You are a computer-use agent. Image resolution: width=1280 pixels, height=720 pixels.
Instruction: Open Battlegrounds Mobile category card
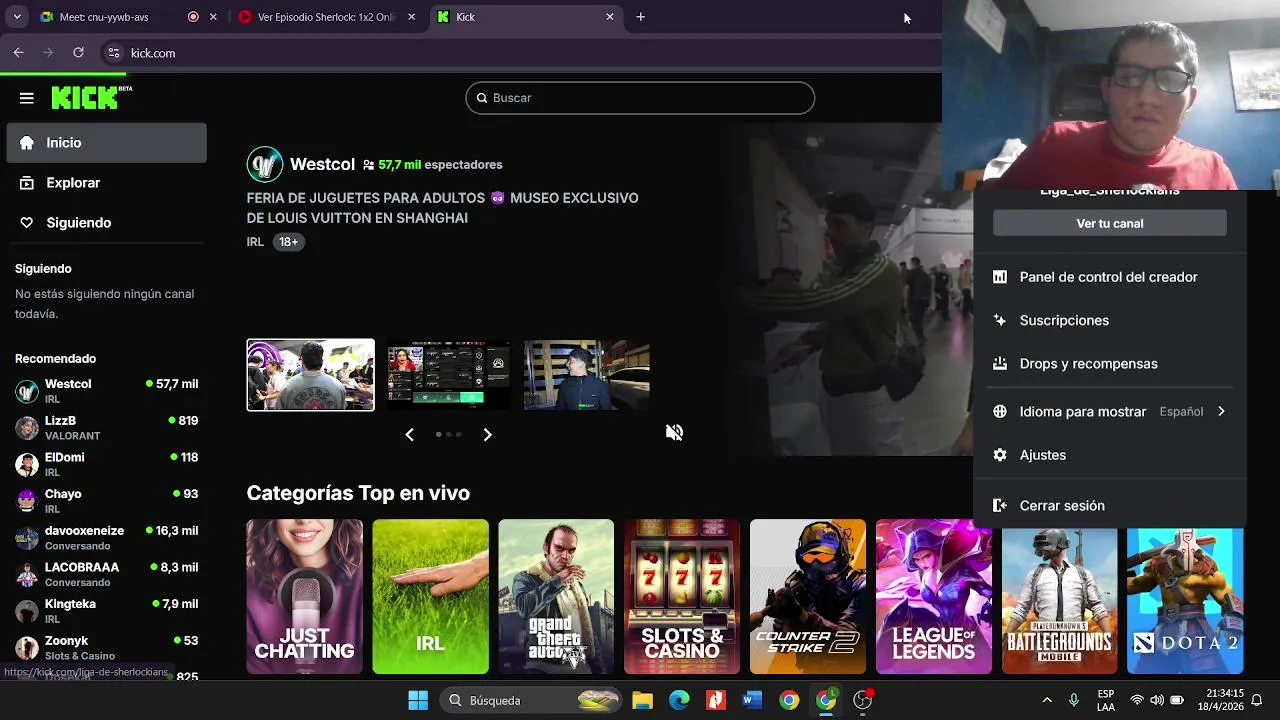tap(1059, 601)
